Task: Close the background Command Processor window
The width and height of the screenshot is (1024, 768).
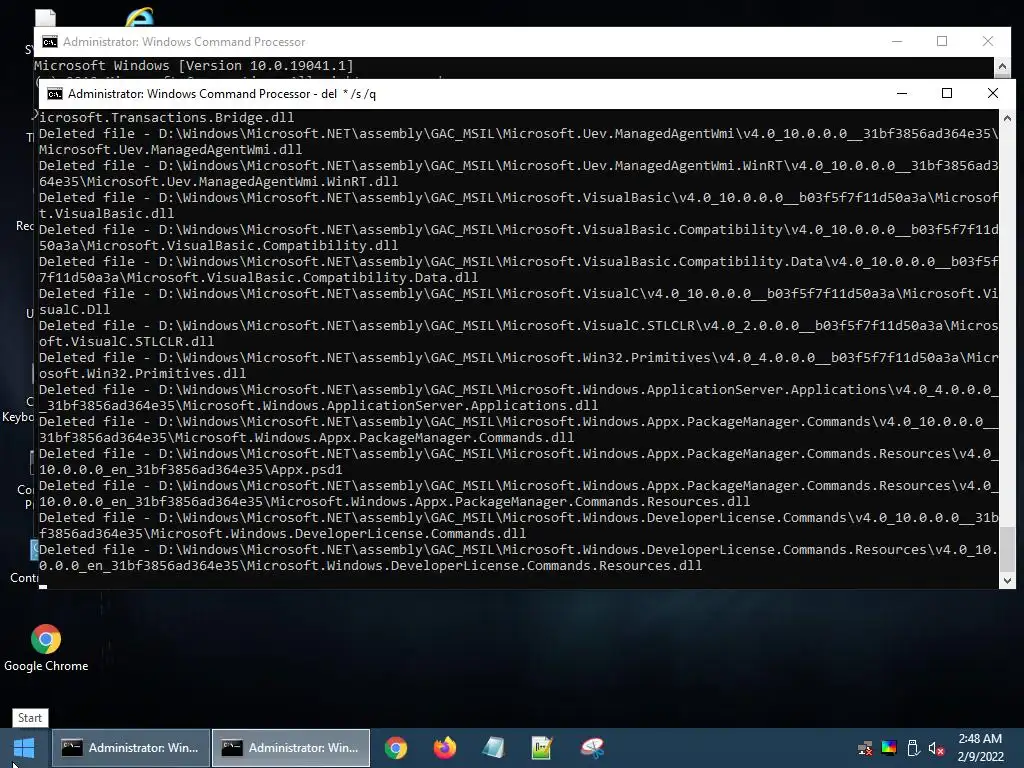Action: point(988,41)
